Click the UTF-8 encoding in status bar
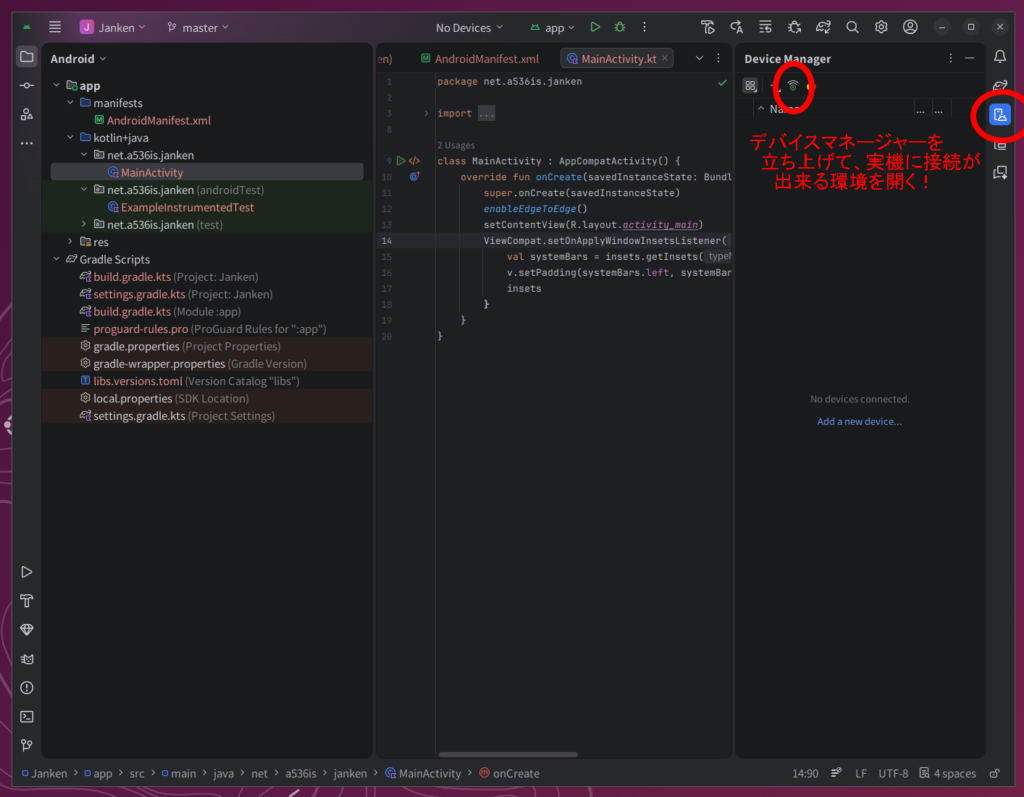Screen dimensions: 1024x797 click(x=893, y=773)
